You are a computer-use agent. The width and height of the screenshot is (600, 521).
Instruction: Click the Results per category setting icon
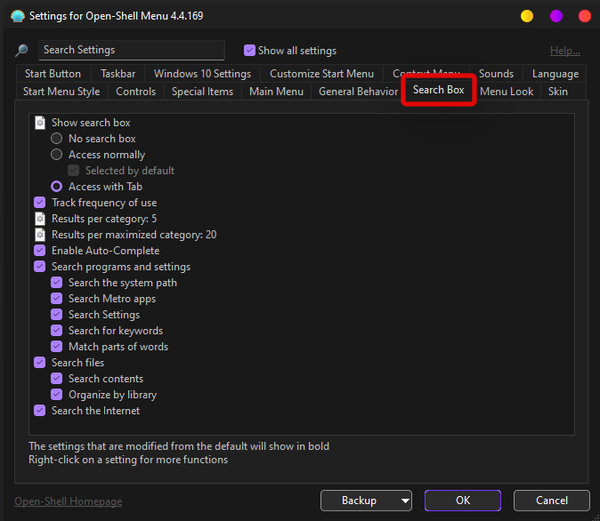(x=40, y=219)
